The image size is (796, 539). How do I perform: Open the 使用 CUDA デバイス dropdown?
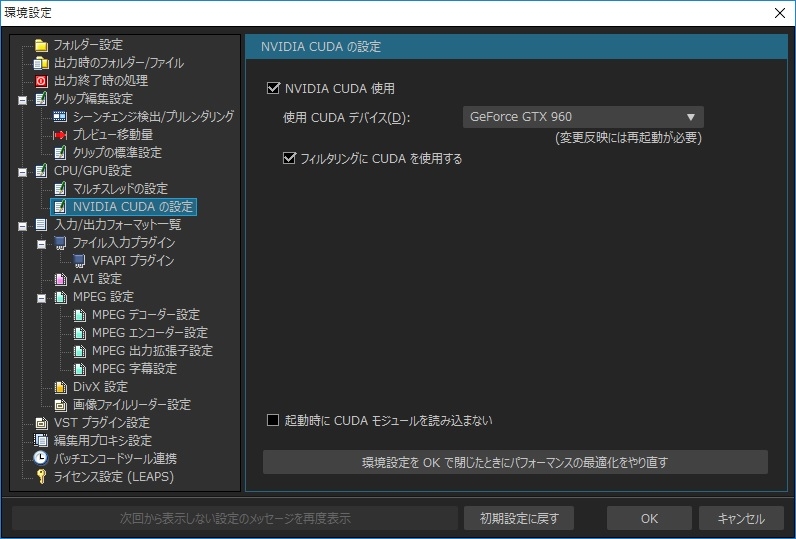coord(583,117)
